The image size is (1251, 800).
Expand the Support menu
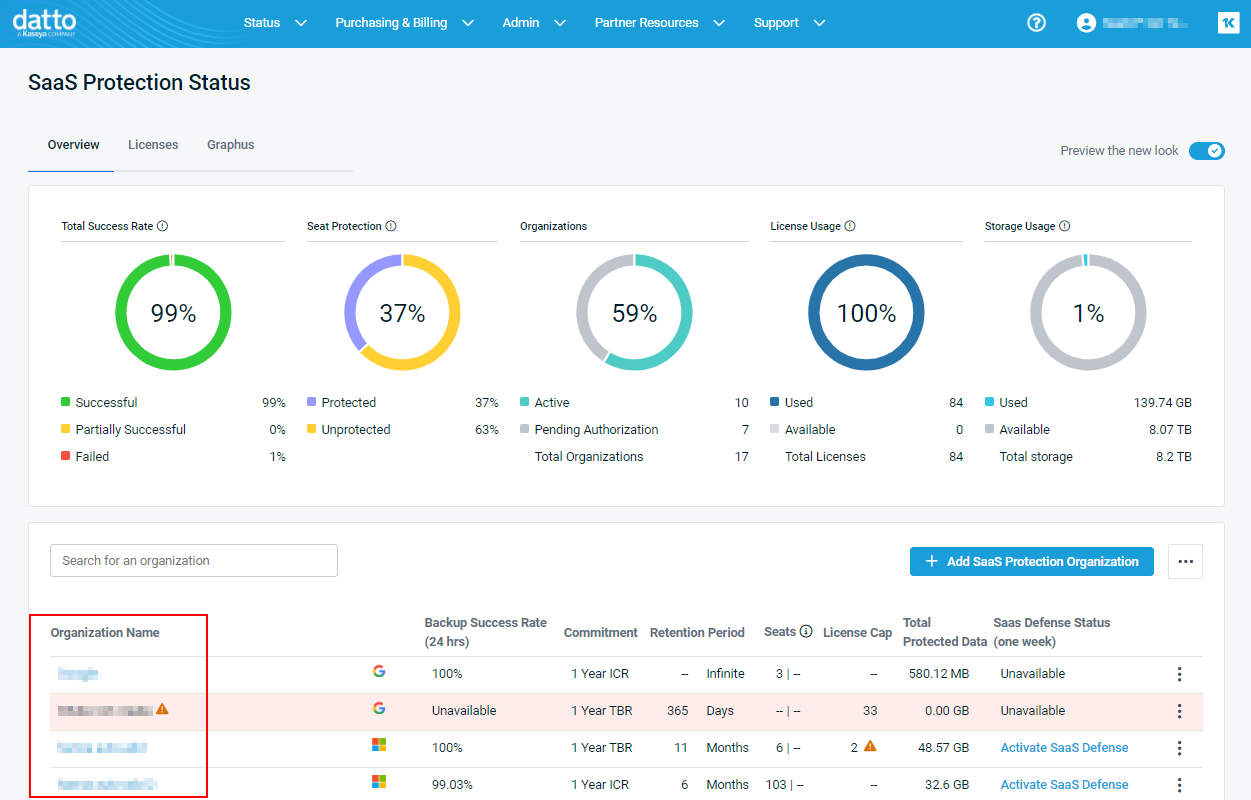pos(789,22)
